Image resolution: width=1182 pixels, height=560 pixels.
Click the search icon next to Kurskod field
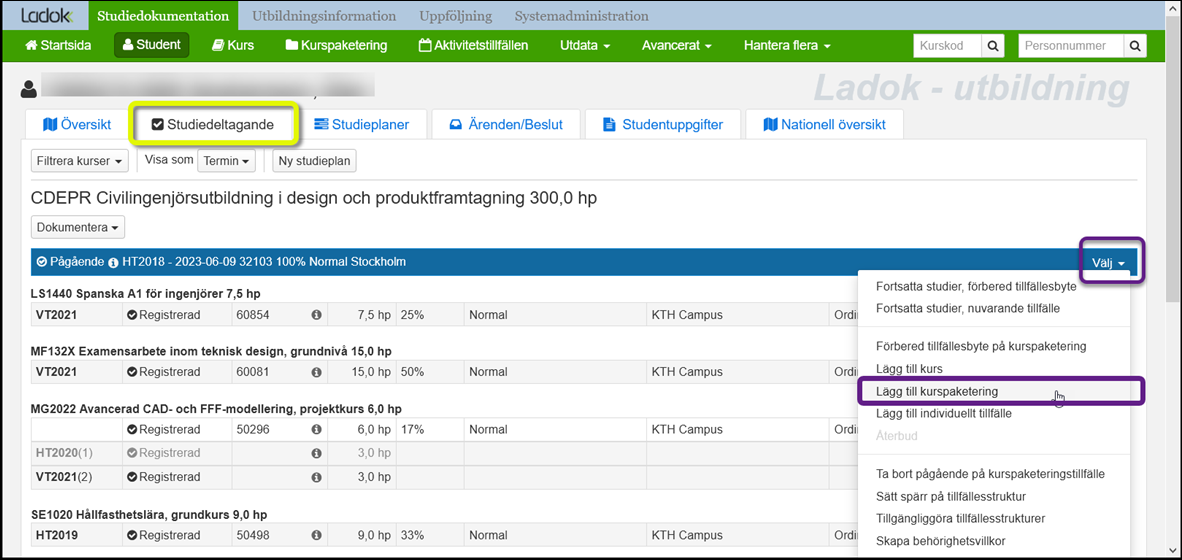coord(993,46)
